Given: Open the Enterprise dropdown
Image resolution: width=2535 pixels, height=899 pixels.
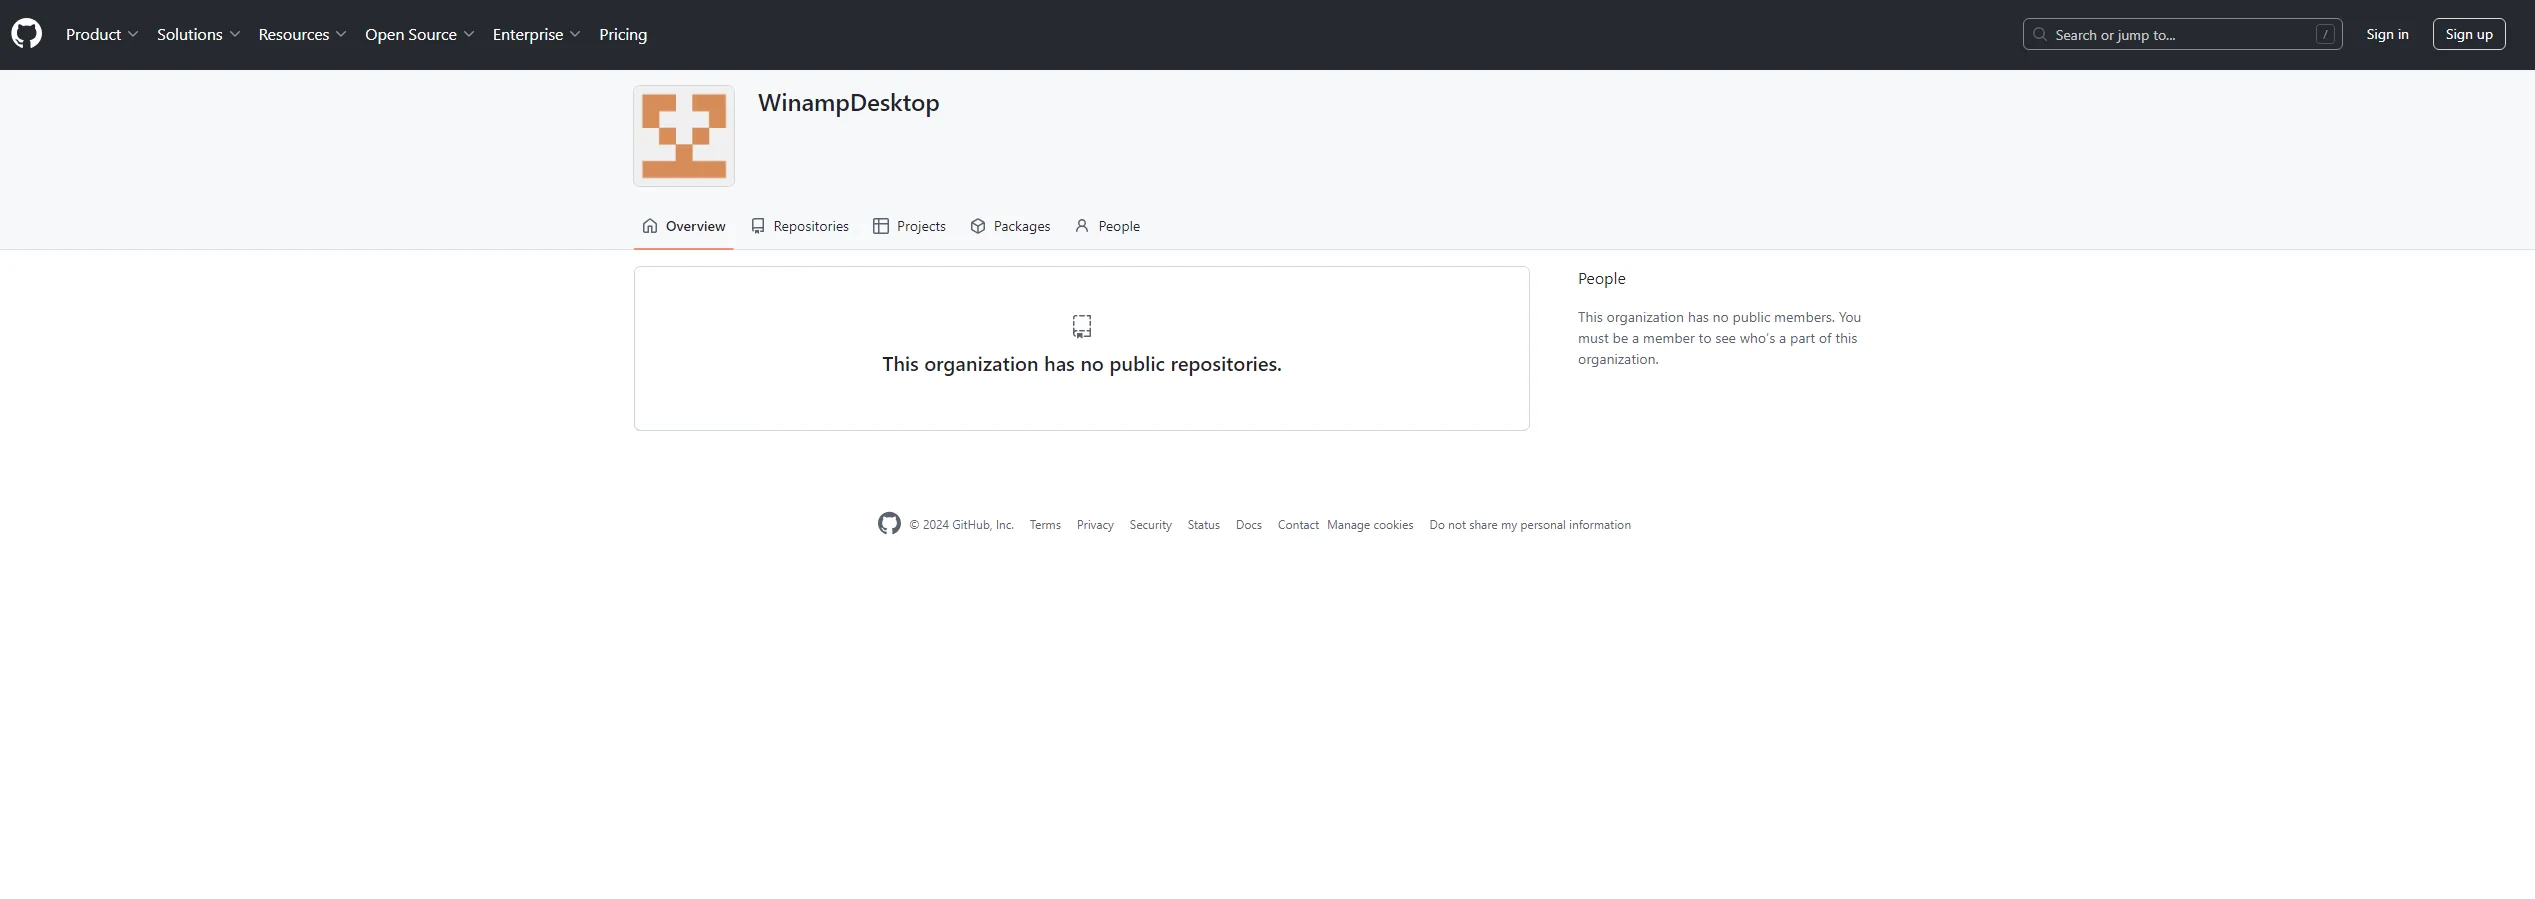Looking at the screenshot, I should [x=536, y=34].
